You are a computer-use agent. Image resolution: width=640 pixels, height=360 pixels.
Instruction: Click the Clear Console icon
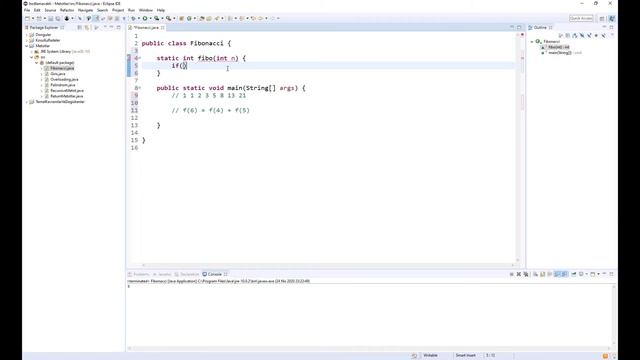point(536,274)
